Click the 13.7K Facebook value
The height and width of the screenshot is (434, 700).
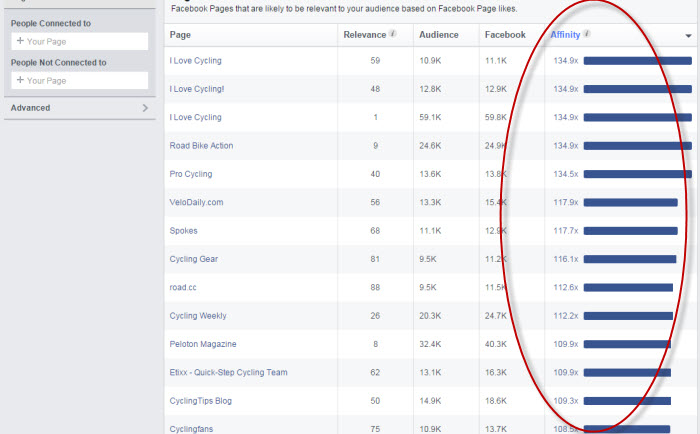[496, 429]
